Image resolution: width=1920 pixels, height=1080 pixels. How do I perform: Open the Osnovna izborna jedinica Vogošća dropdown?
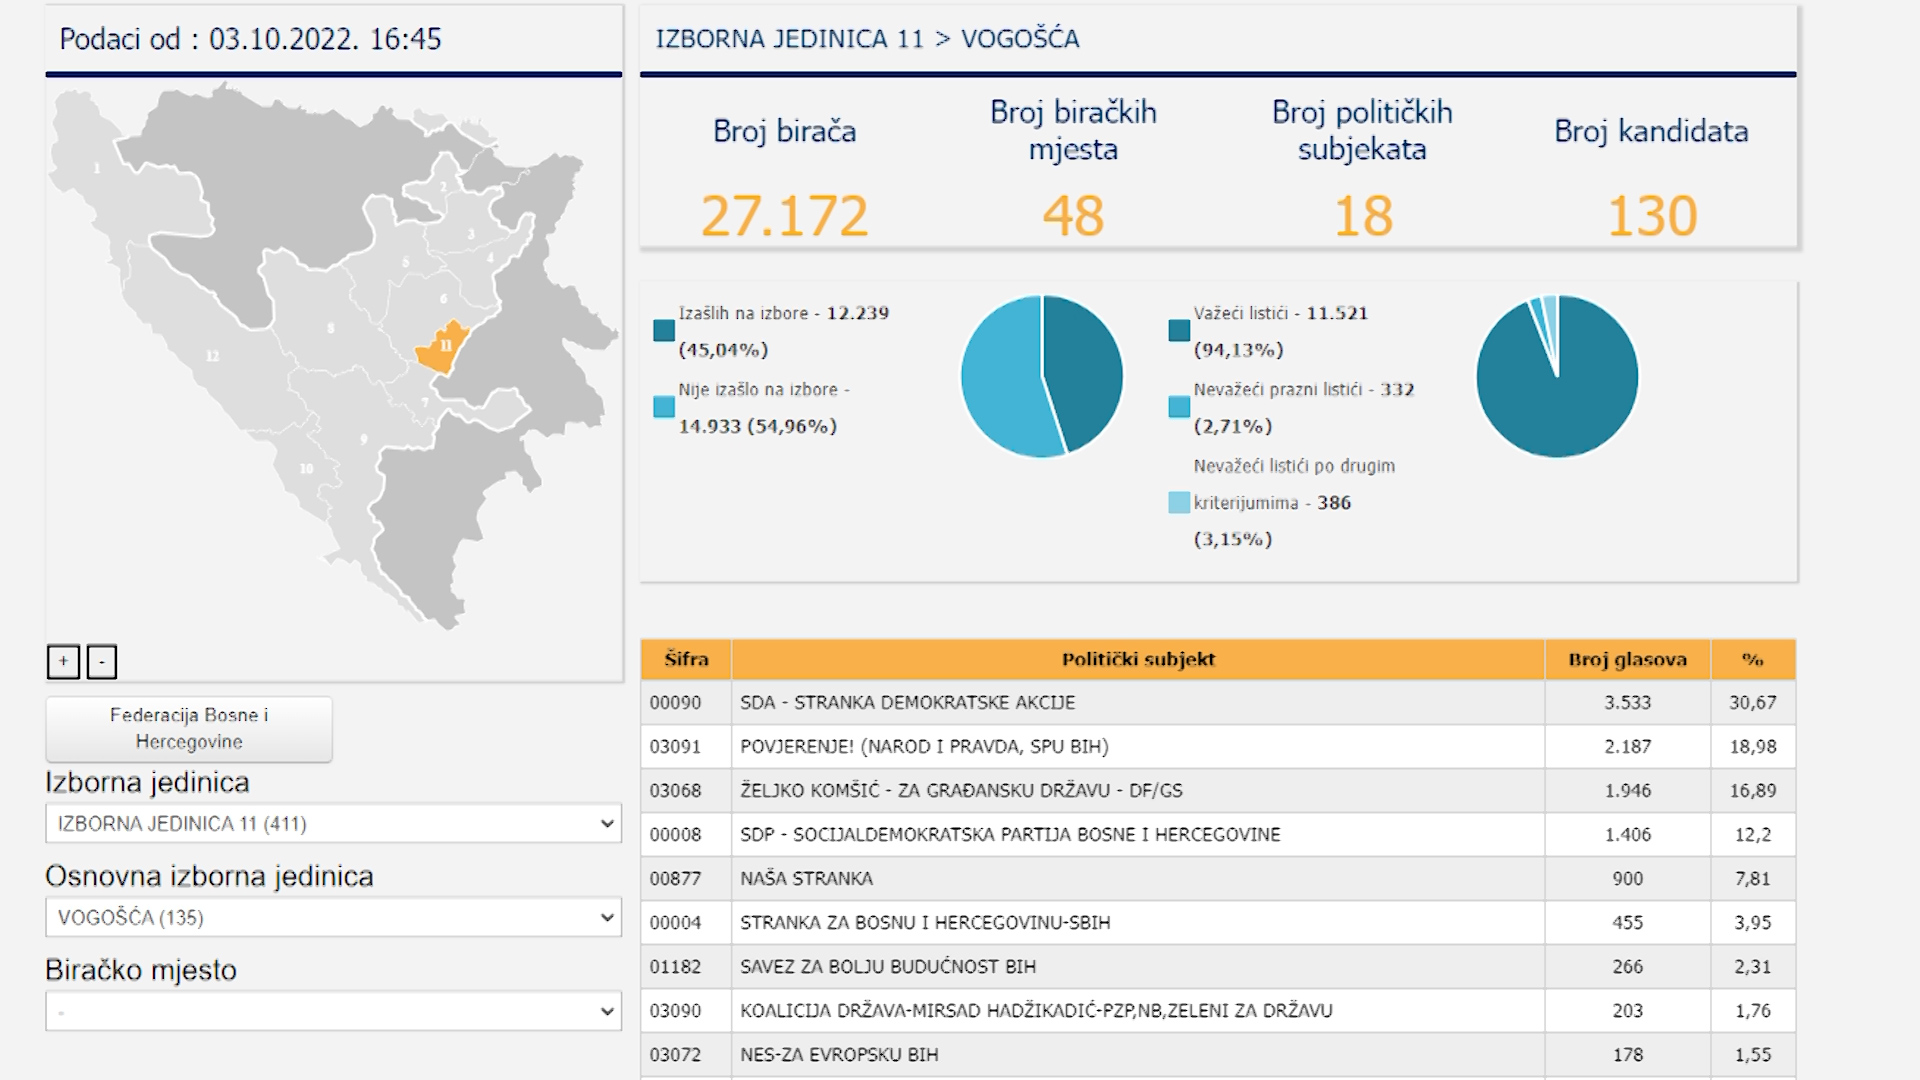(333, 918)
